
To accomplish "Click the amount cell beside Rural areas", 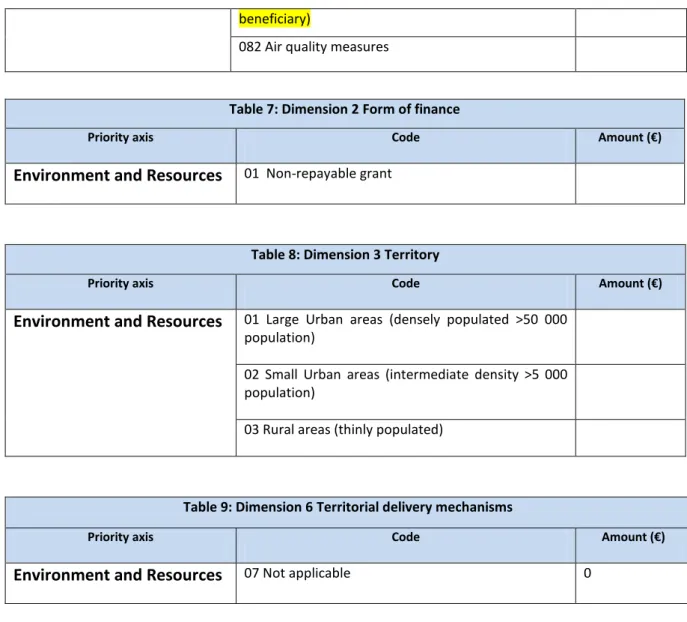I will (x=630, y=438).
